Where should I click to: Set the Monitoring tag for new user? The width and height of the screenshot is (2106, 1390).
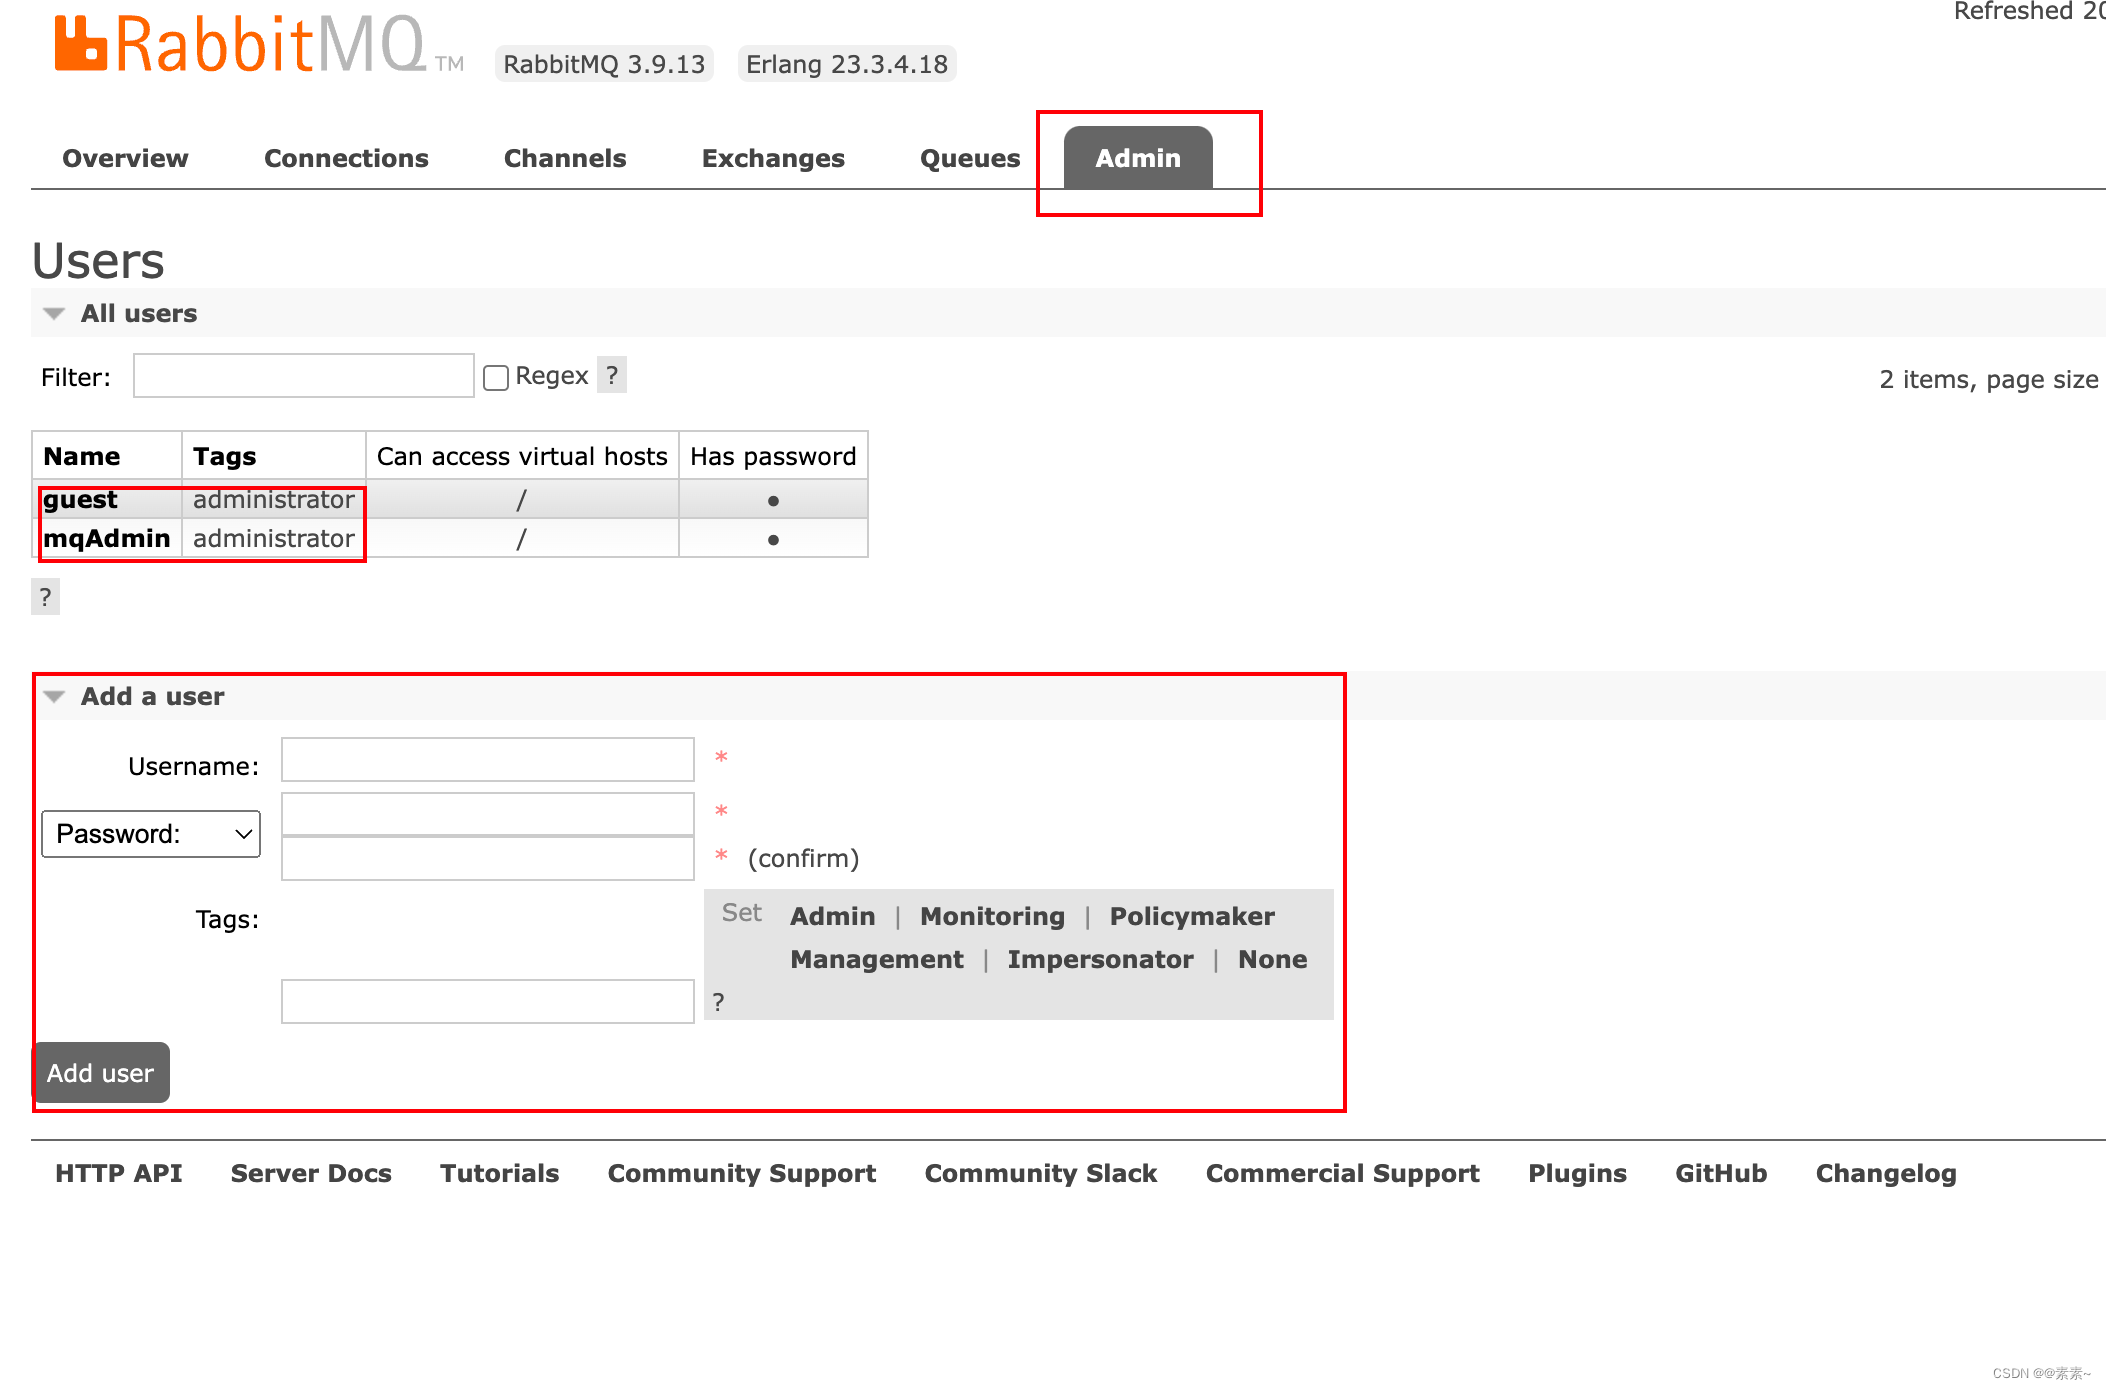[x=989, y=915]
